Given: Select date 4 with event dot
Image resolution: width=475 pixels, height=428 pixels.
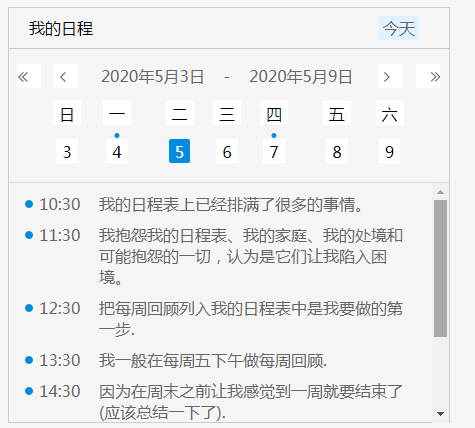Looking at the screenshot, I should point(117,151).
